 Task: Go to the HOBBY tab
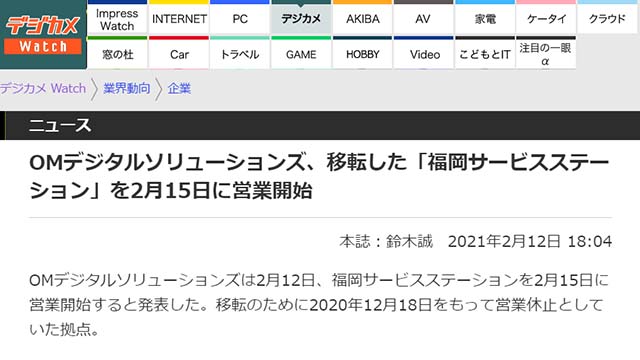tap(362, 53)
